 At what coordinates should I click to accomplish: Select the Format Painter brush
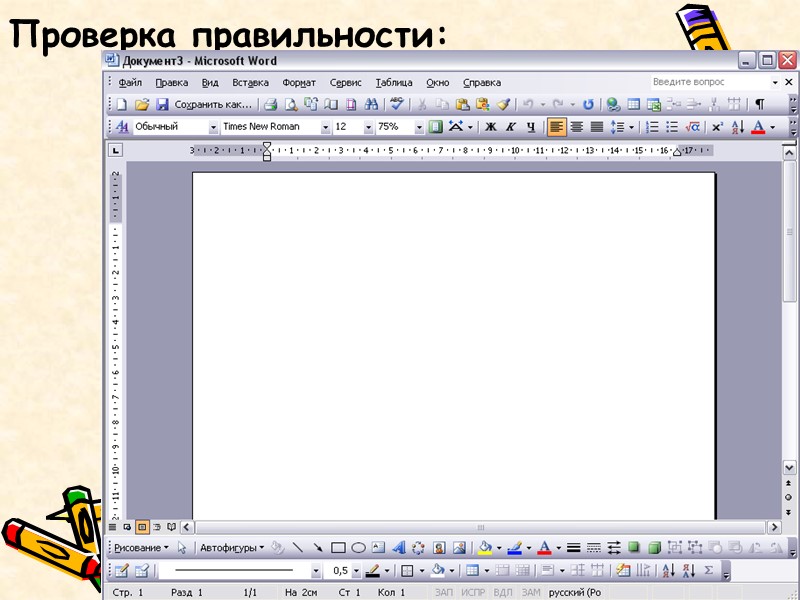(x=503, y=105)
